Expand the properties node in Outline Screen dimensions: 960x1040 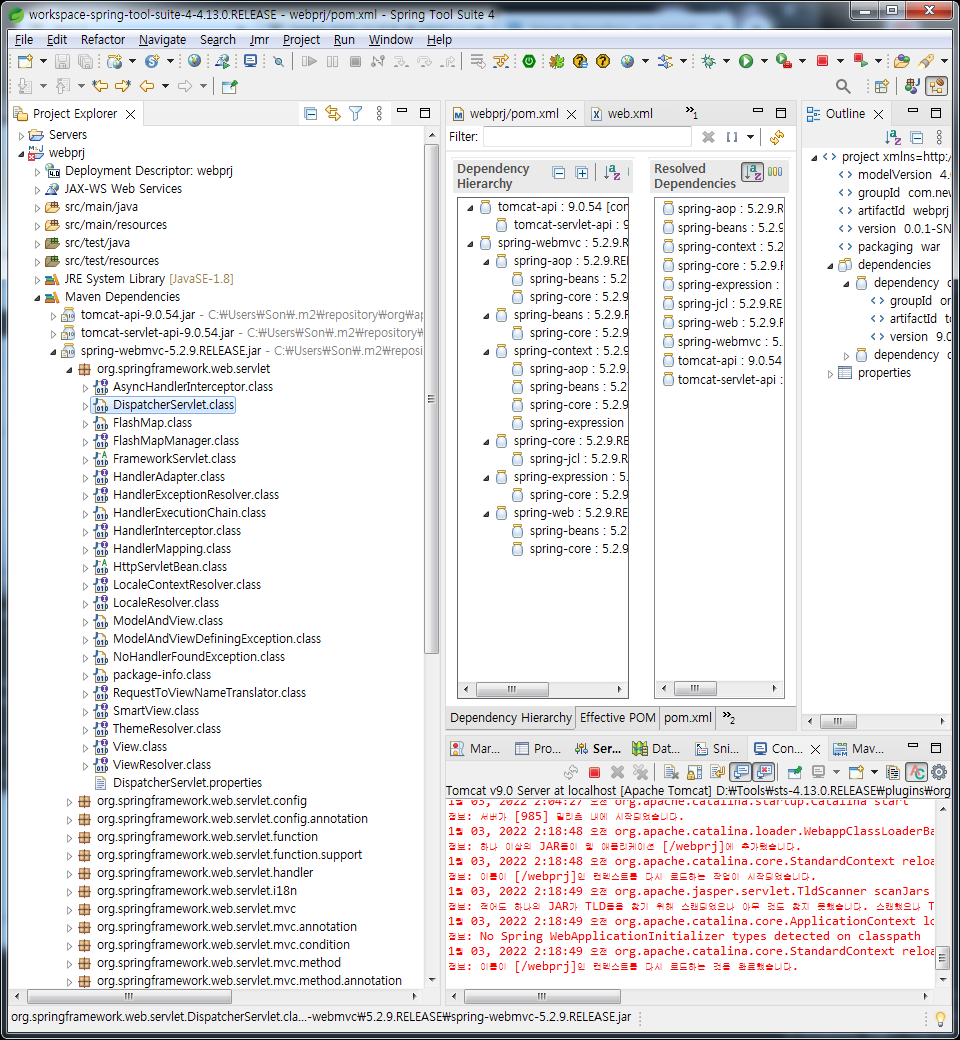click(x=830, y=373)
